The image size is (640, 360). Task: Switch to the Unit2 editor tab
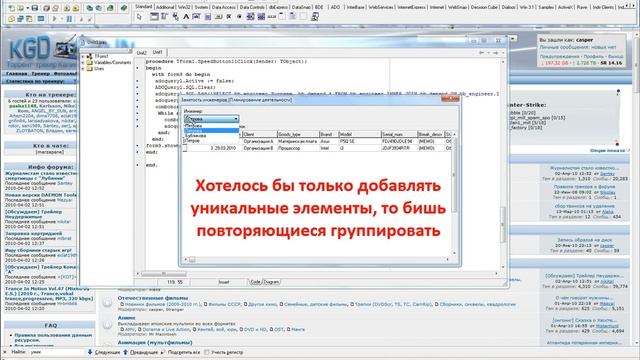click(142, 53)
